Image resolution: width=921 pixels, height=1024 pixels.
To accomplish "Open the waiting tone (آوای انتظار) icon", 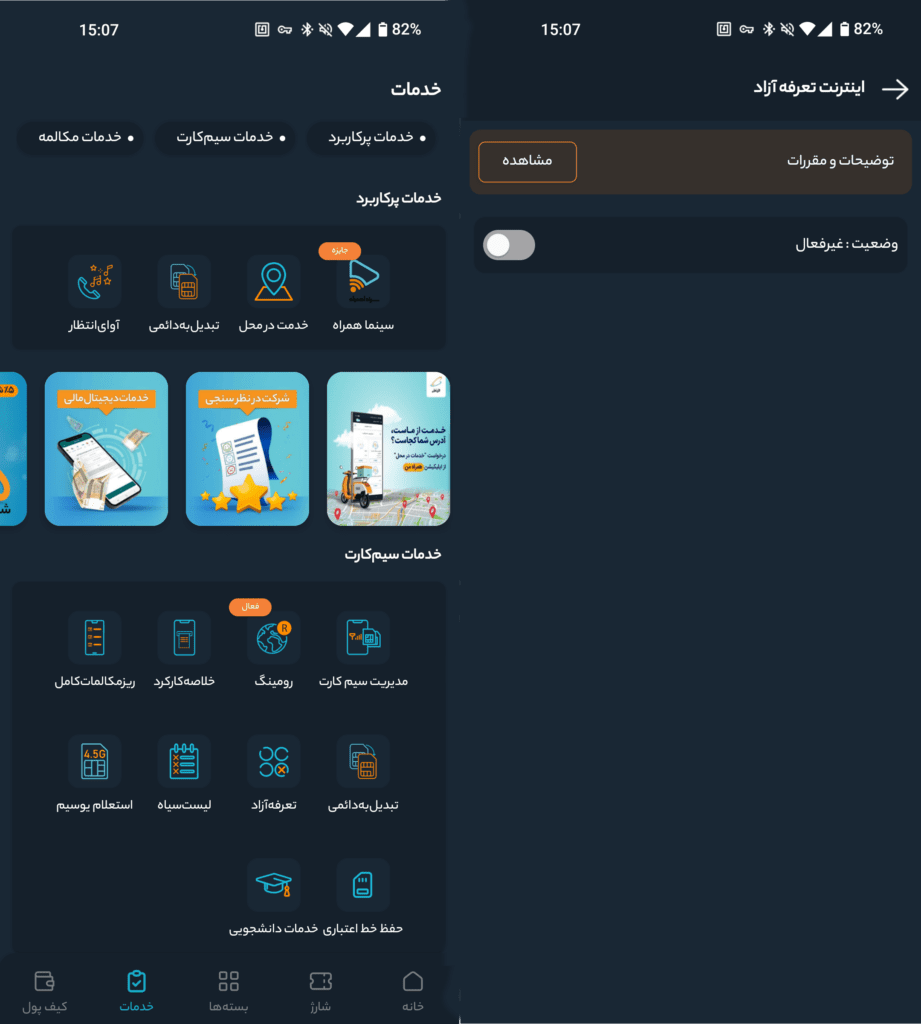I will tap(95, 282).
